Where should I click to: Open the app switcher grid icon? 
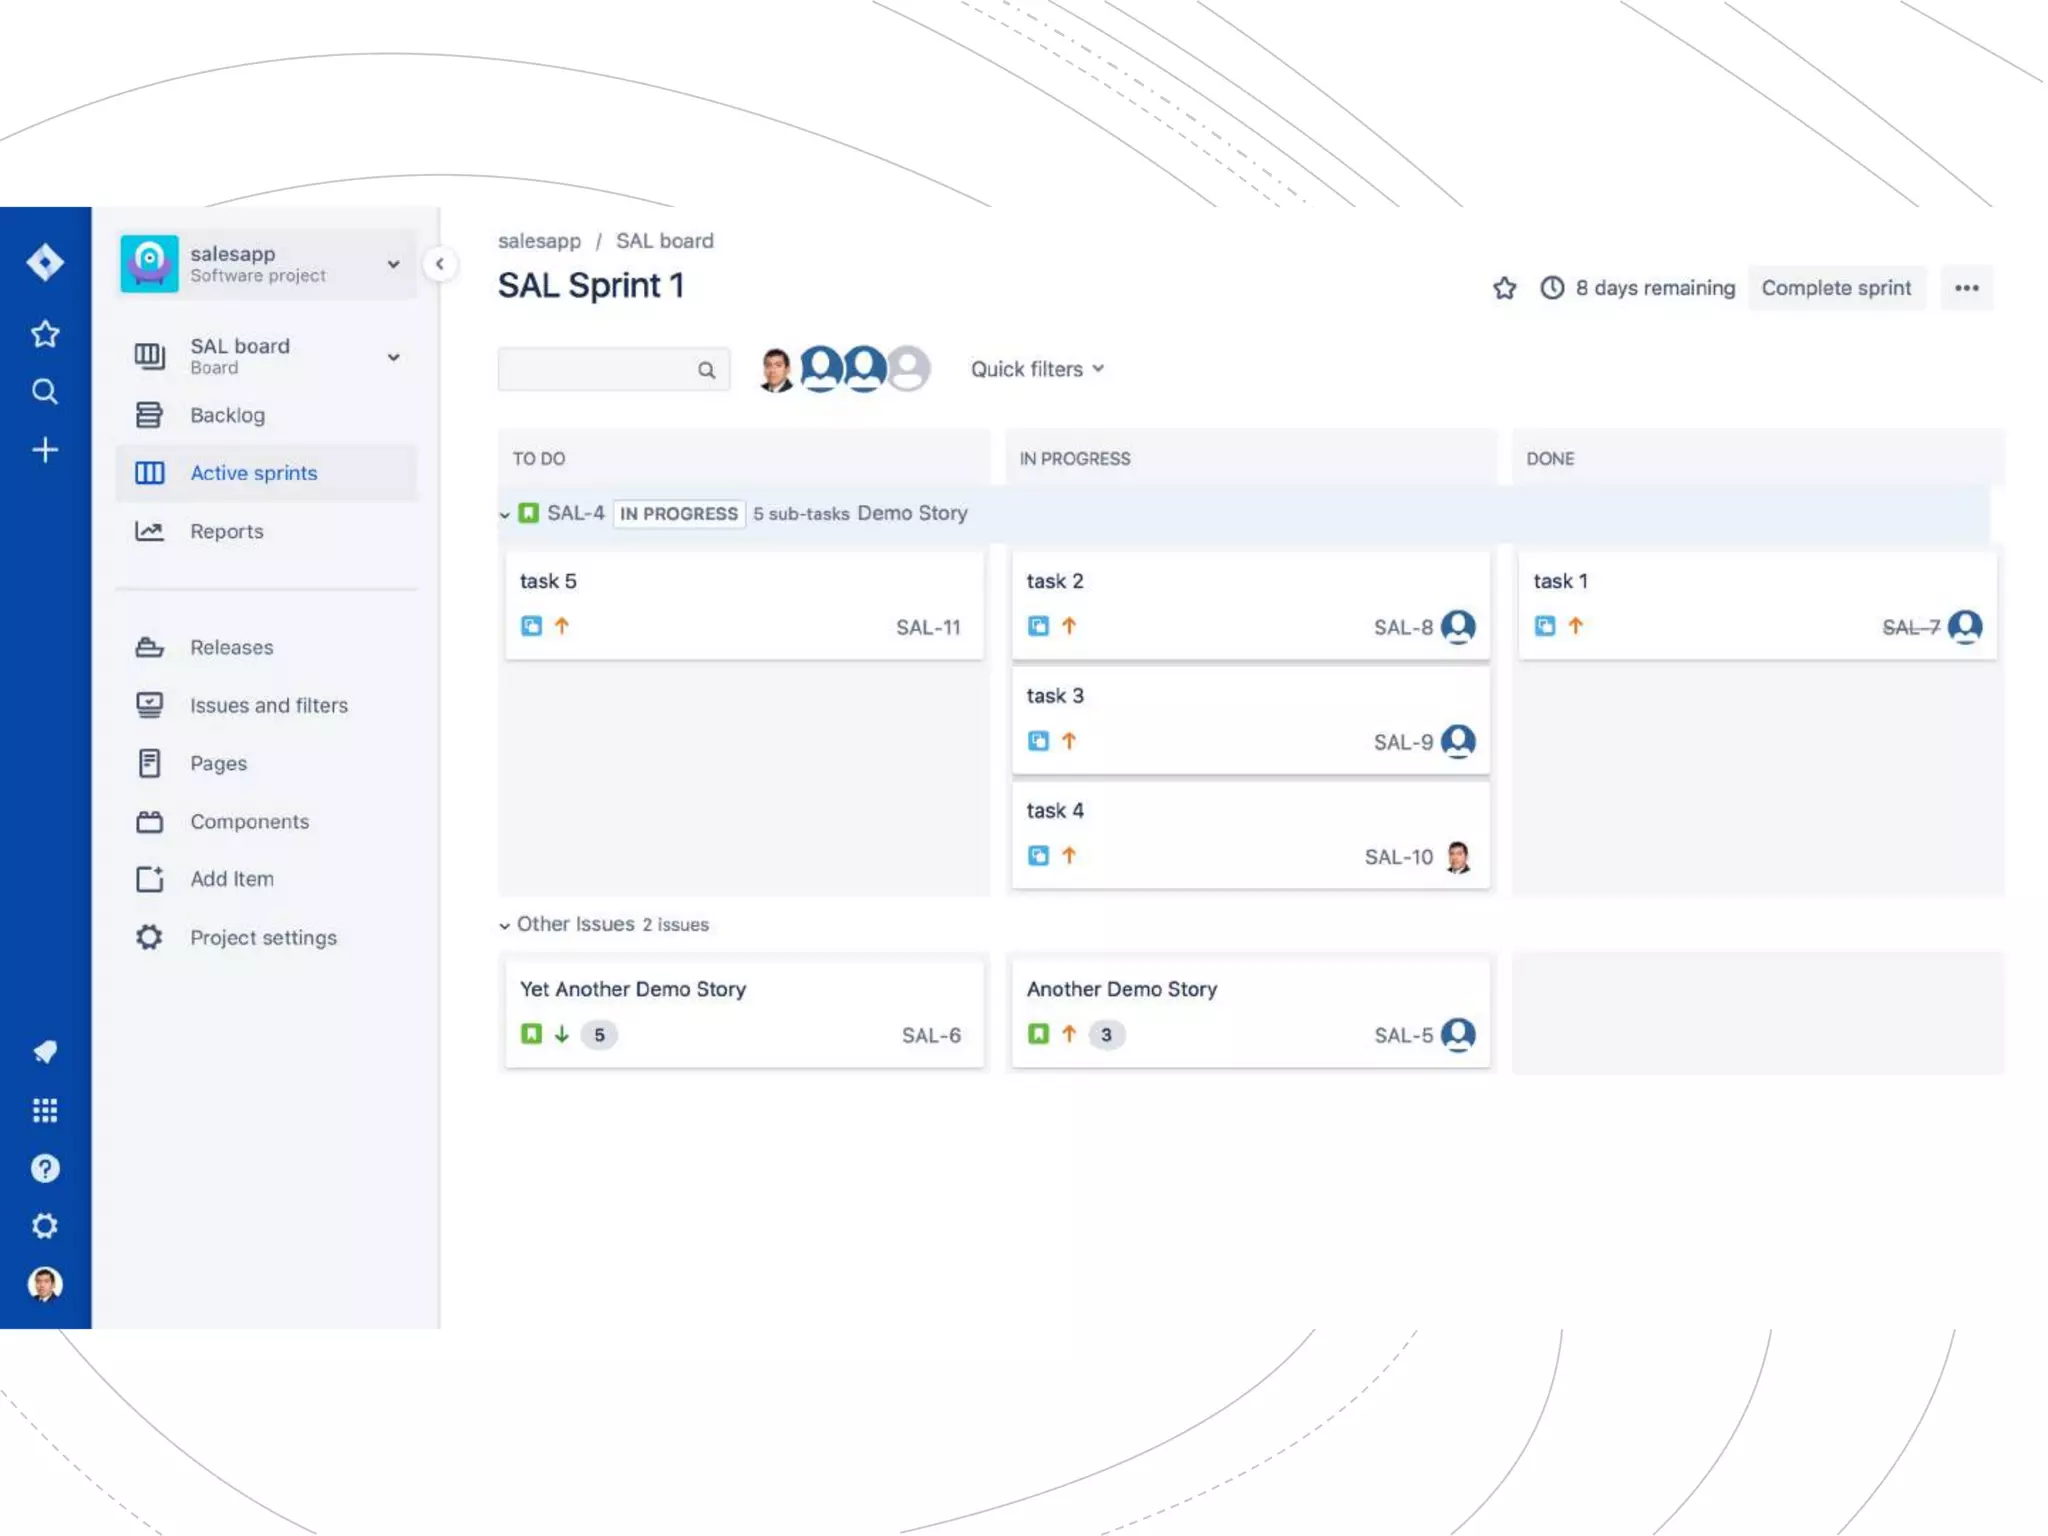(x=45, y=1110)
